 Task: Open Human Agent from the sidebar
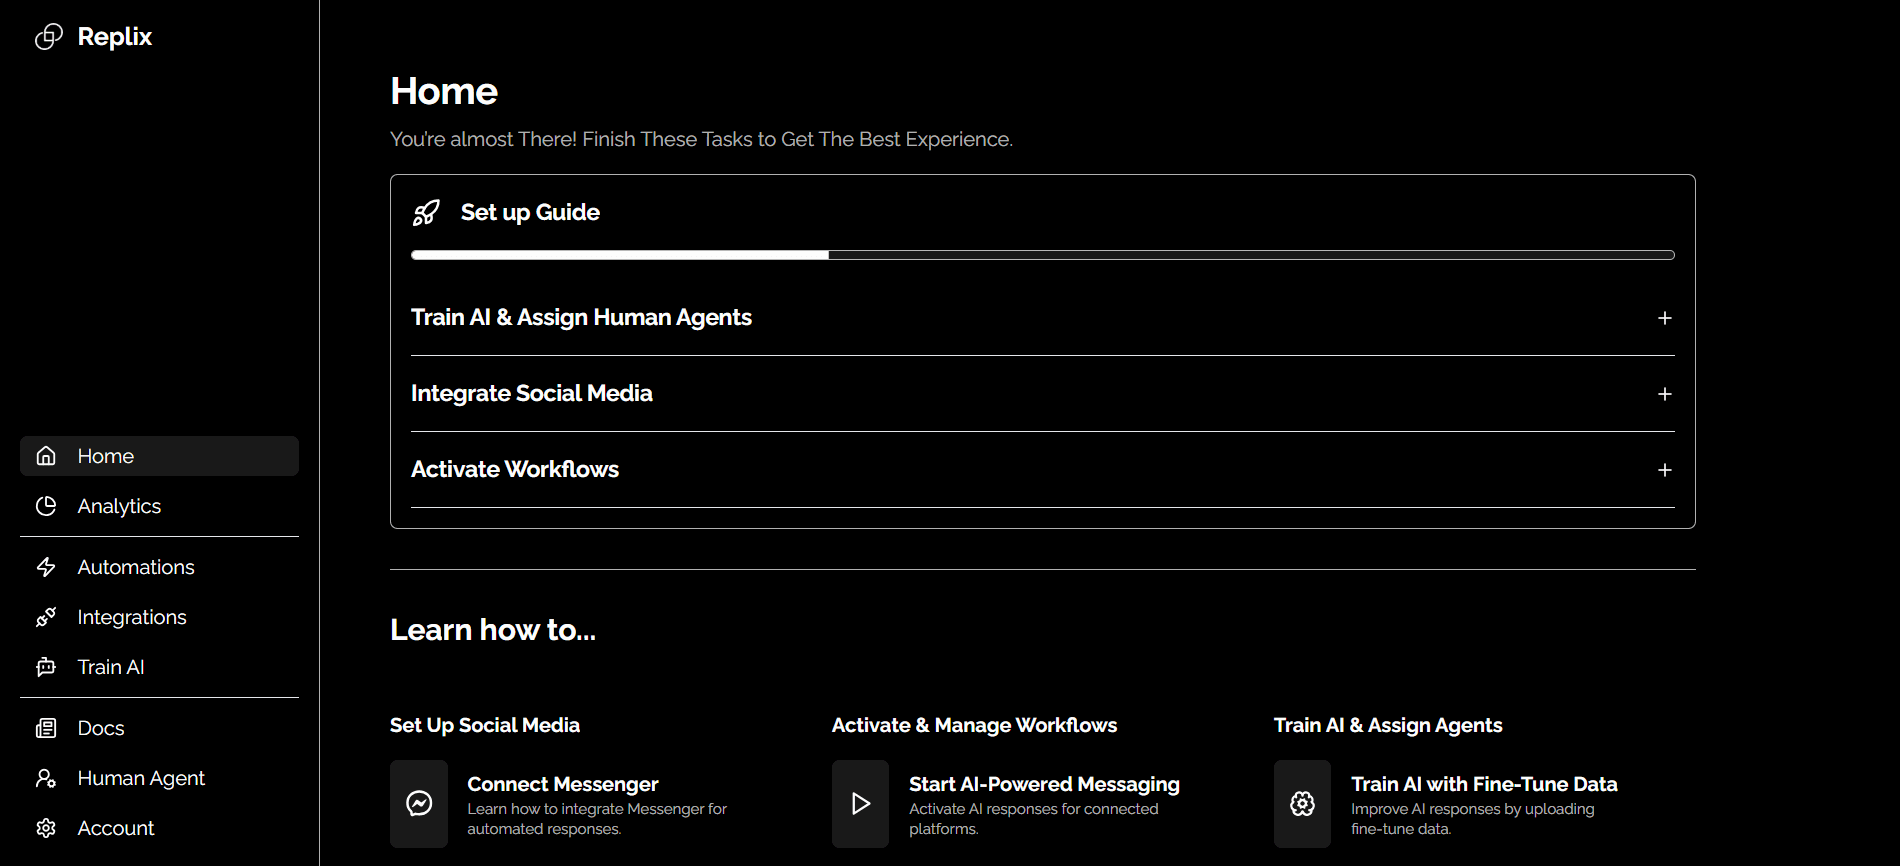tap(159, 778)
